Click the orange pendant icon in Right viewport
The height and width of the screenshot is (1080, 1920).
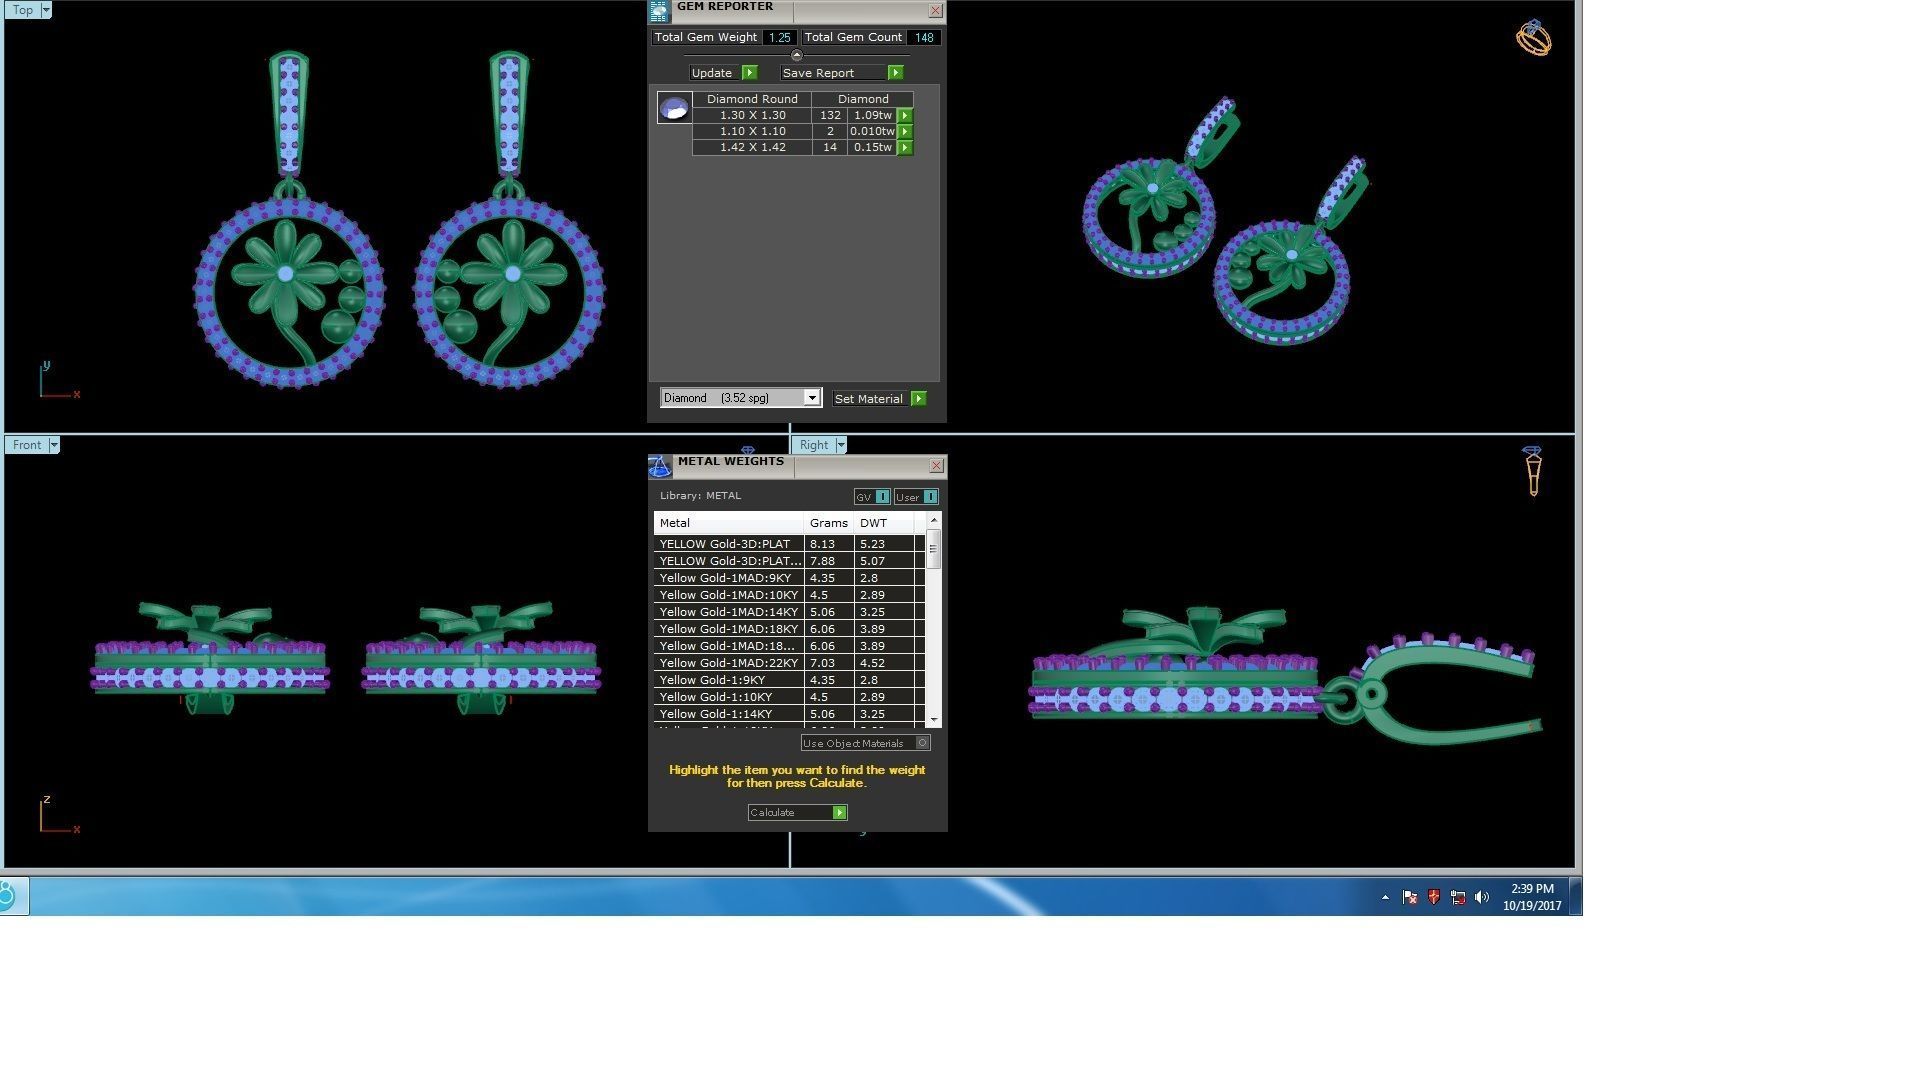tap(1533, 471)
